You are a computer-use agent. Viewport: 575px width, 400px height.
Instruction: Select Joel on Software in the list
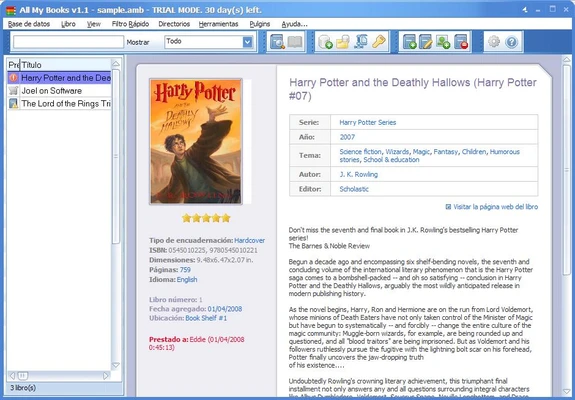(x=59, y=91)
